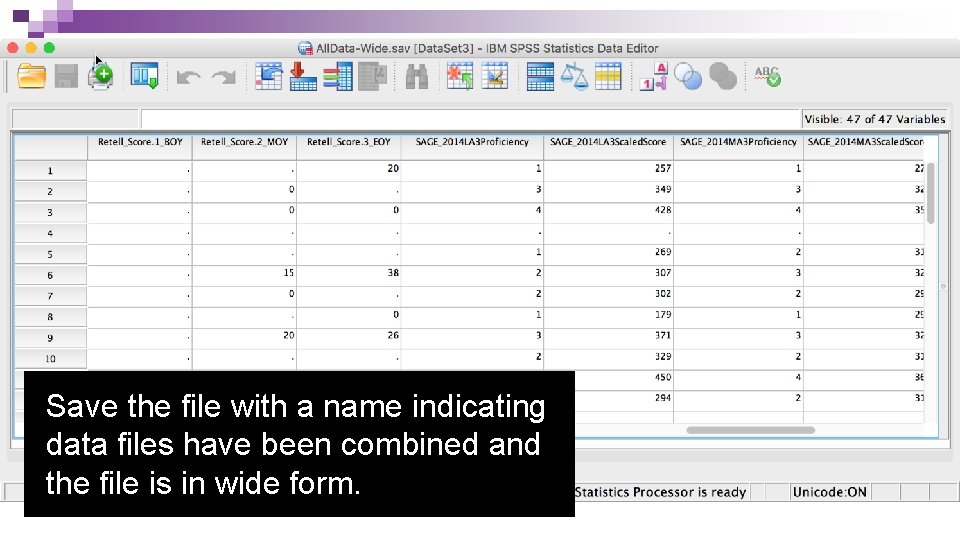Viewport: 960px width, 540px height.
Task: Select row 6 header
Action: pyautogui.click(x=50, y=275)
